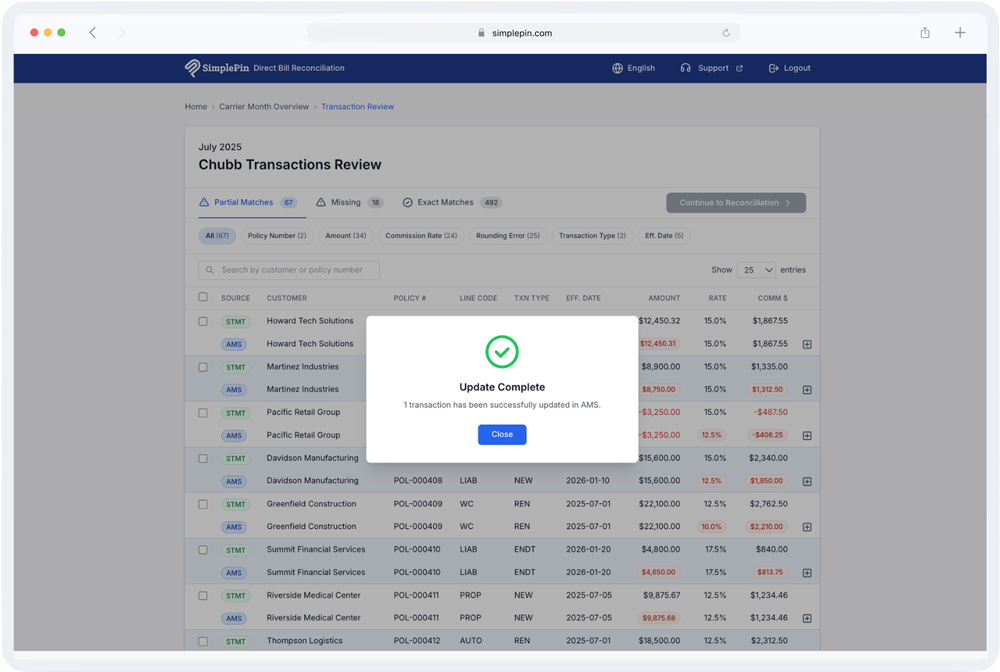Click the Continue to Reconciliation arrow
Screen dimensions: 1000x672
point(788,203)
